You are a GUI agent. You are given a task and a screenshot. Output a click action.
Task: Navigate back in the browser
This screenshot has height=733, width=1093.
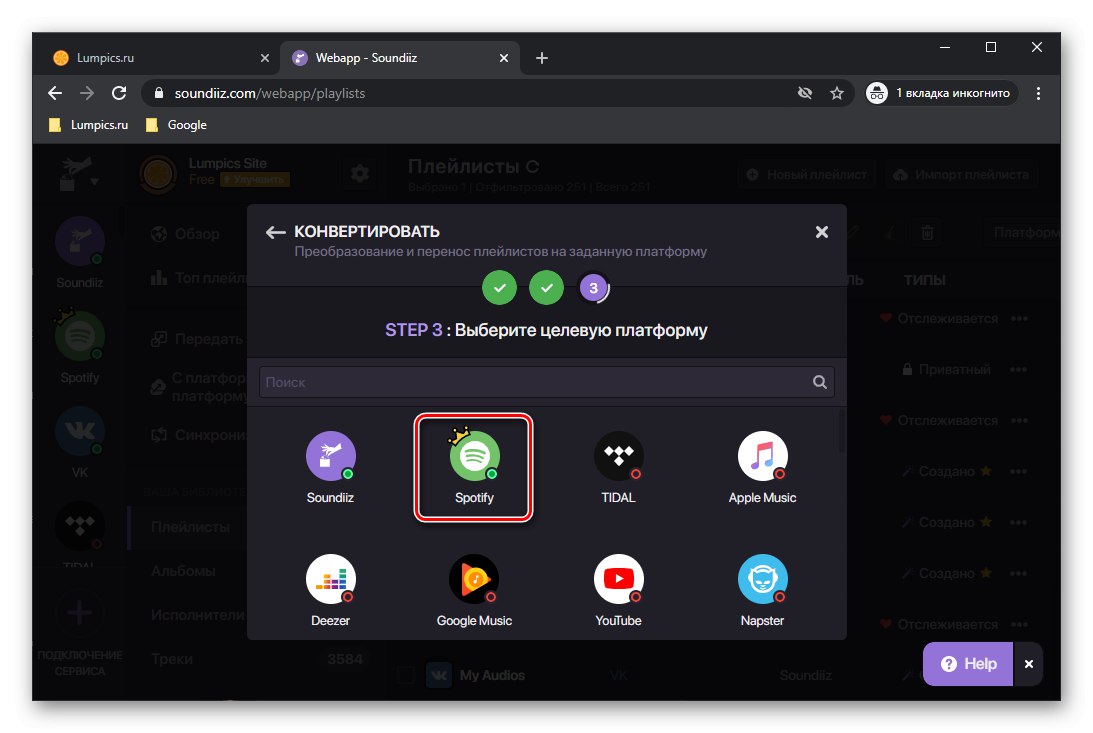tap(55, 93)
